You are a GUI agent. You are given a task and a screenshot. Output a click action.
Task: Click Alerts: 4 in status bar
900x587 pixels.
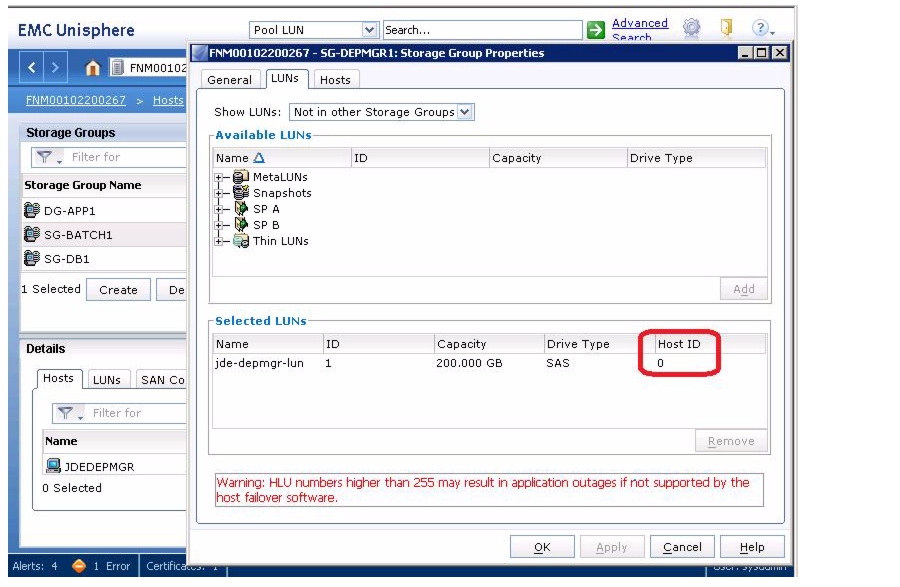[35, 566]
